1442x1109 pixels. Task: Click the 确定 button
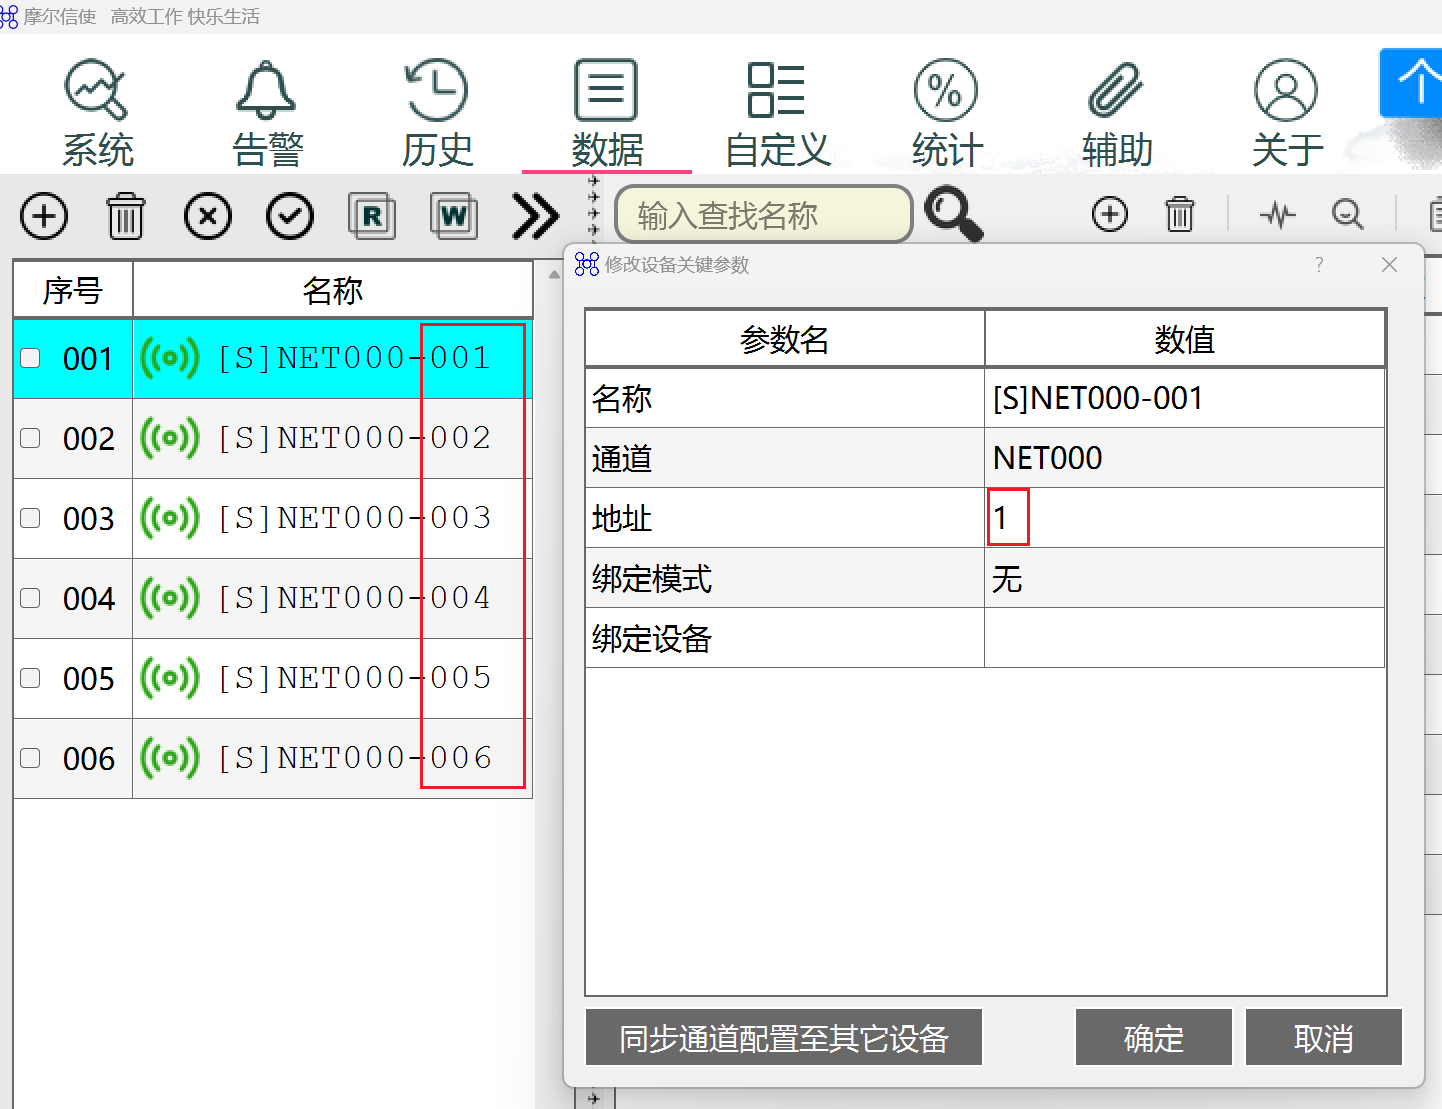point(1153,1038)
